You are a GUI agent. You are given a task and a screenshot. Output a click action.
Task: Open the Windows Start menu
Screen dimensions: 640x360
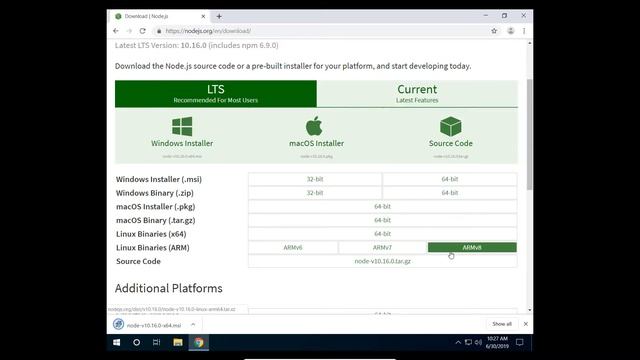pyautogui.click(x=116, y=342)
